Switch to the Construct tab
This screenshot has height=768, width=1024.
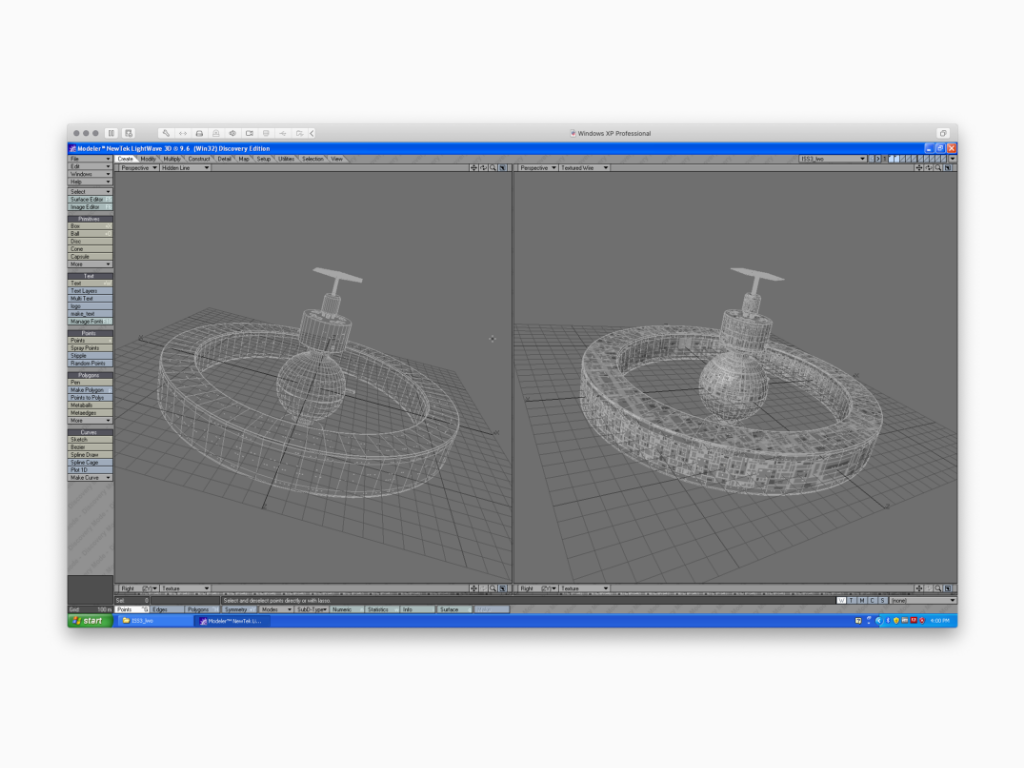coord(199,159)
